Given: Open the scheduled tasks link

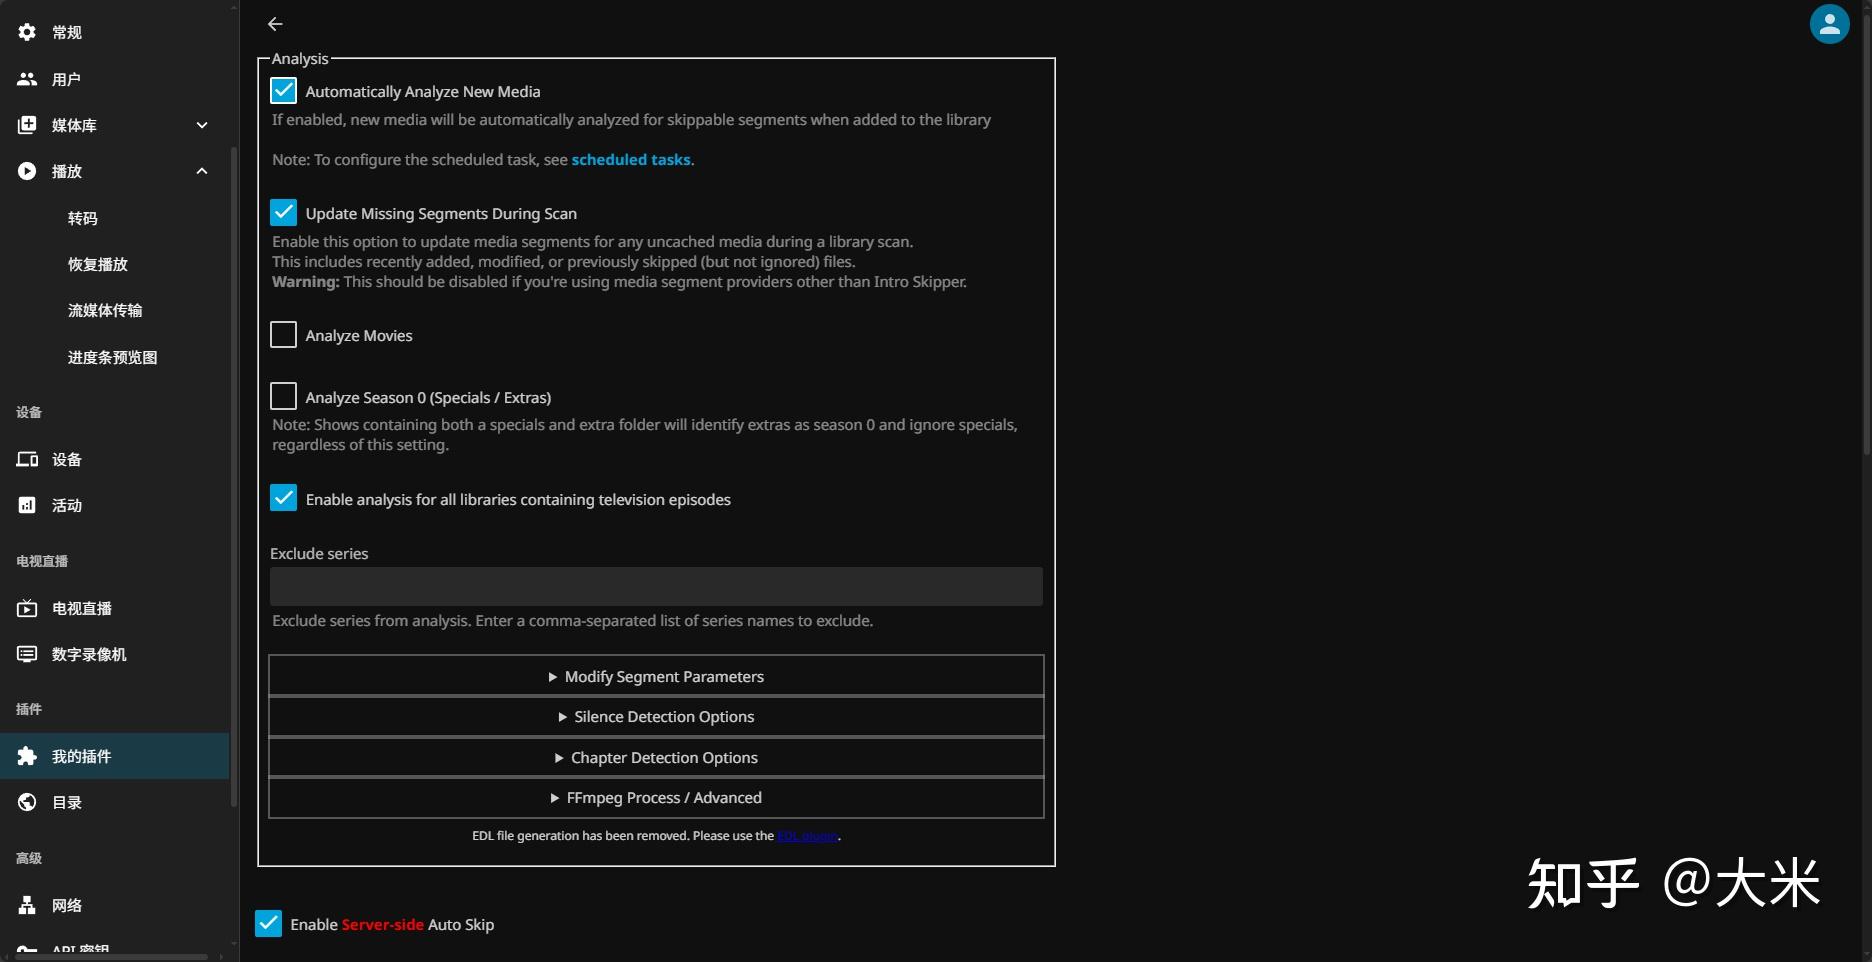Looking at the screenshot, I should 630,160.
